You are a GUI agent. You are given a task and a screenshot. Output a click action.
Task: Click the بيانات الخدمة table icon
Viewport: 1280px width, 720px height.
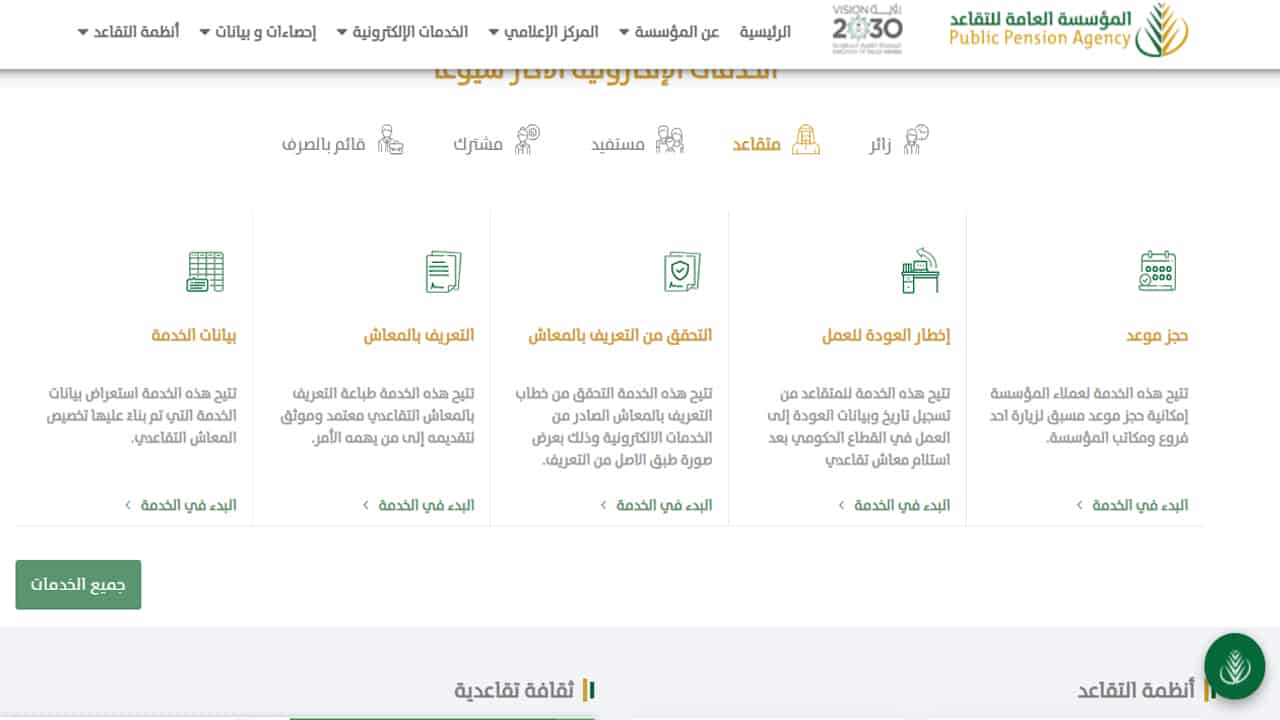205,271
